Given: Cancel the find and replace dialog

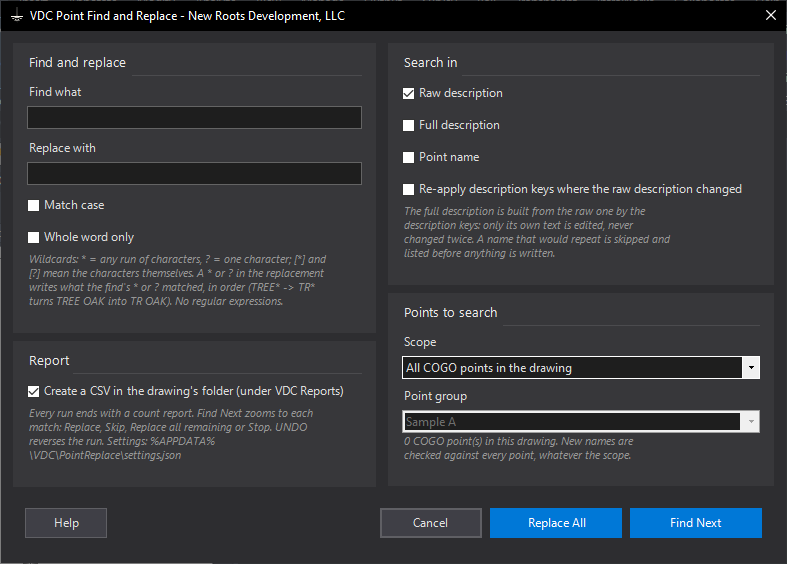Looking at the screenshot, I should [431, 523].
